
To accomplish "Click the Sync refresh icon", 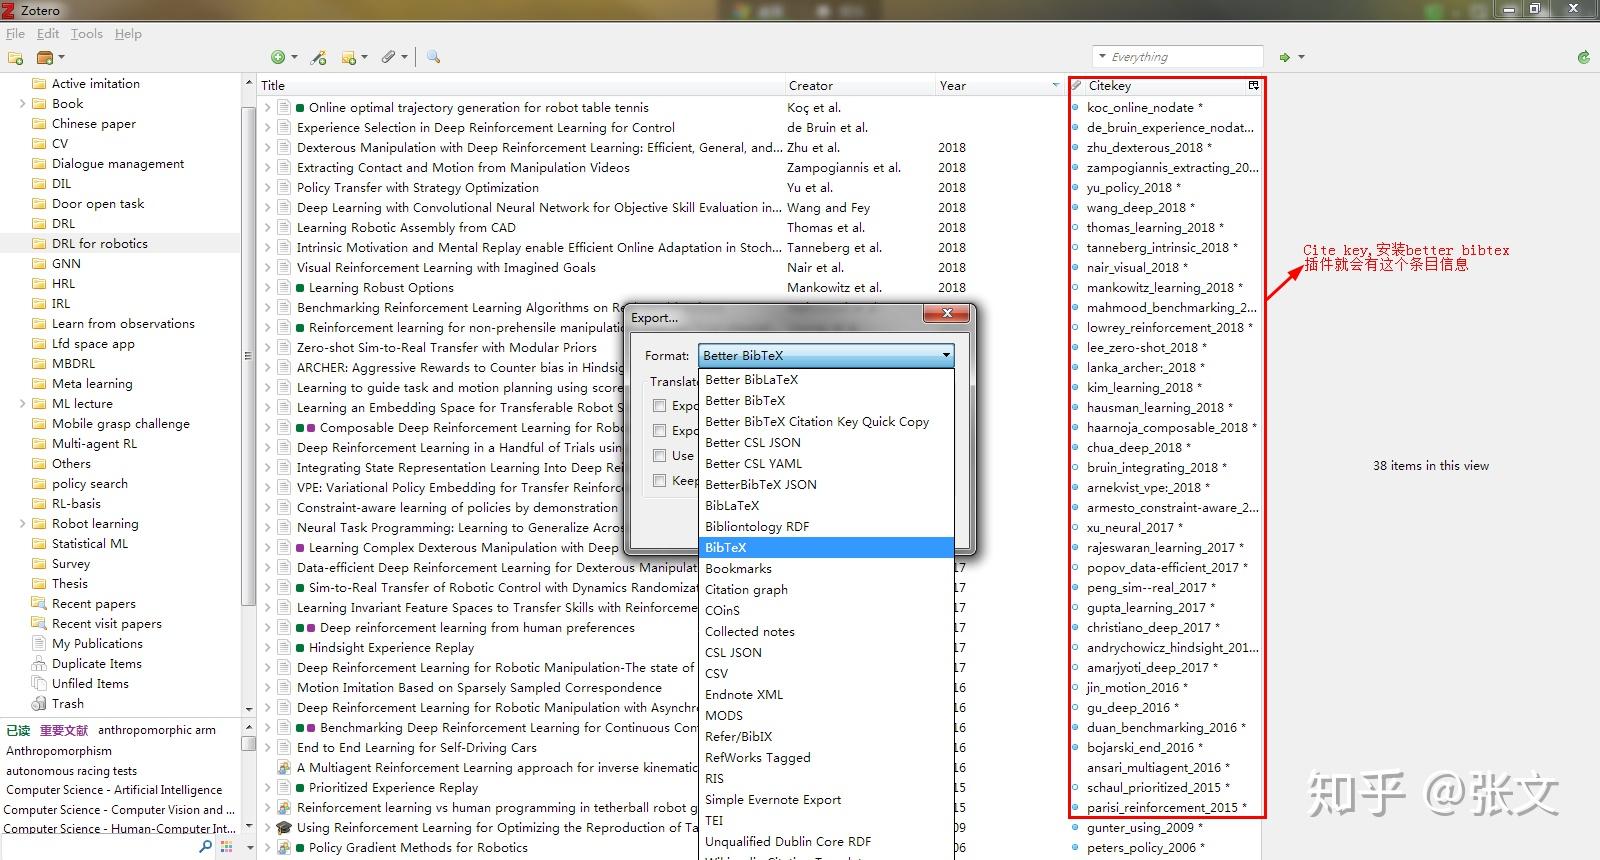I will [x=1584, y=58].
